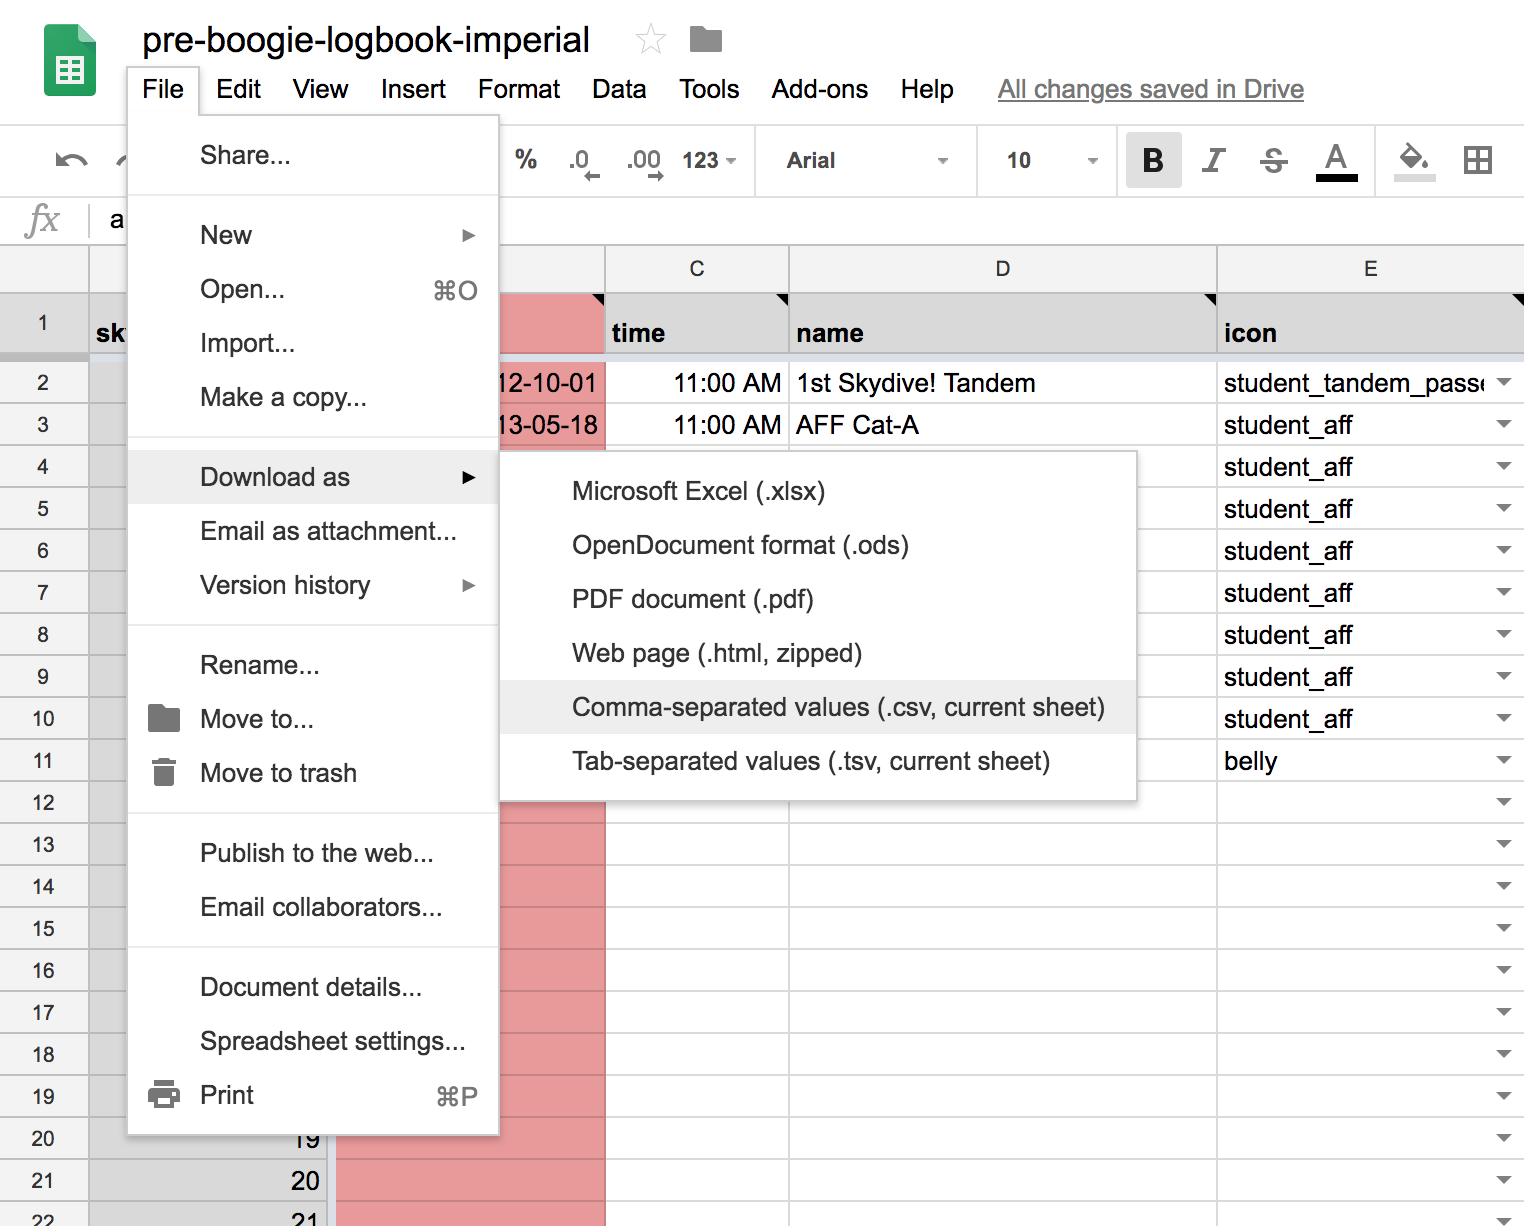Open the icon dropdown in the AFF Cat-A row

coord(1503,425)
